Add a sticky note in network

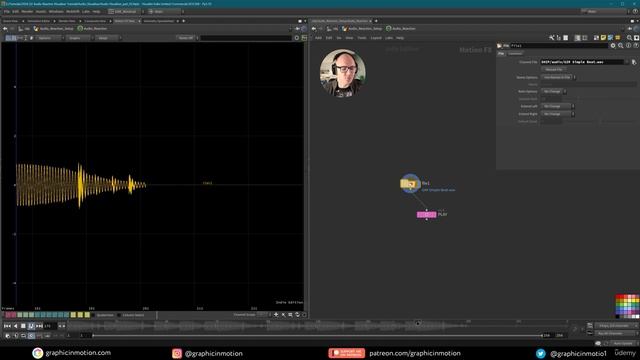pos(603,38)
